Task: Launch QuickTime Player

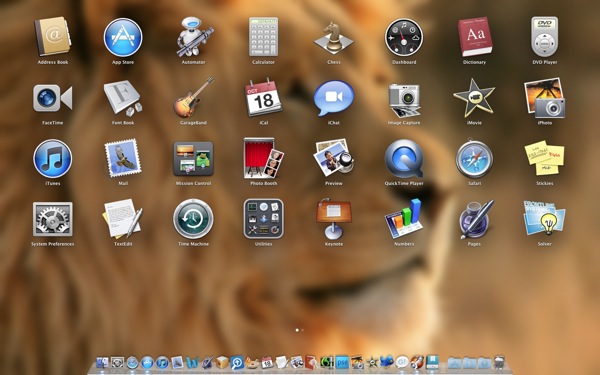Action: pyautogui.click(x=404, y=159)
